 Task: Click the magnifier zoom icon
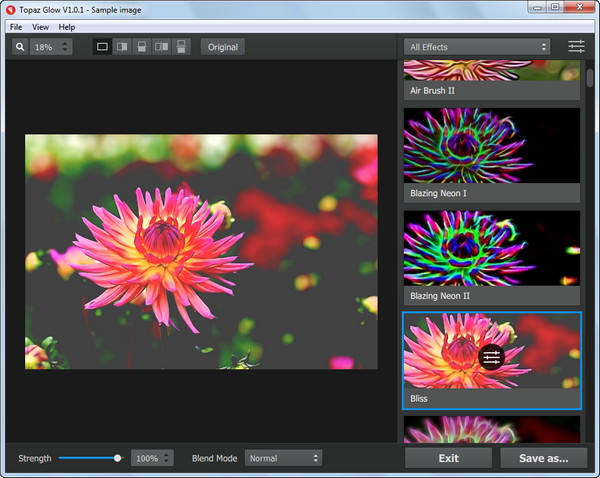point(20,47)
